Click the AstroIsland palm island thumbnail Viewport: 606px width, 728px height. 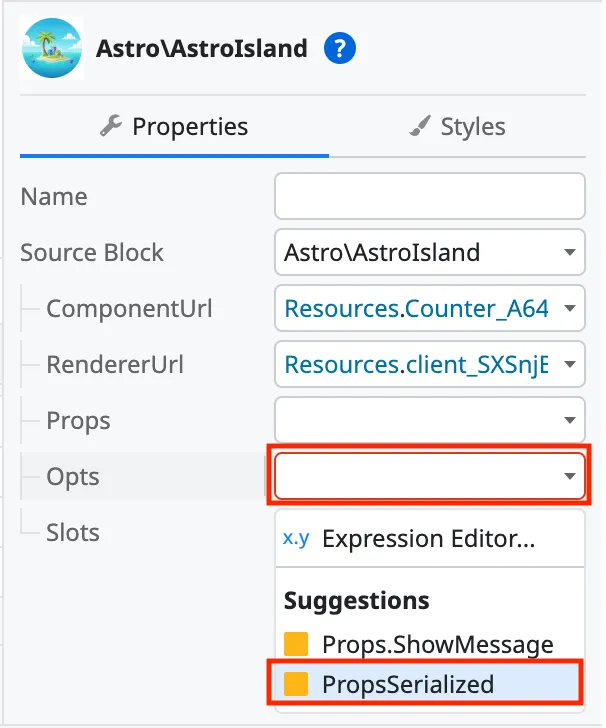[x=52, y=48]
